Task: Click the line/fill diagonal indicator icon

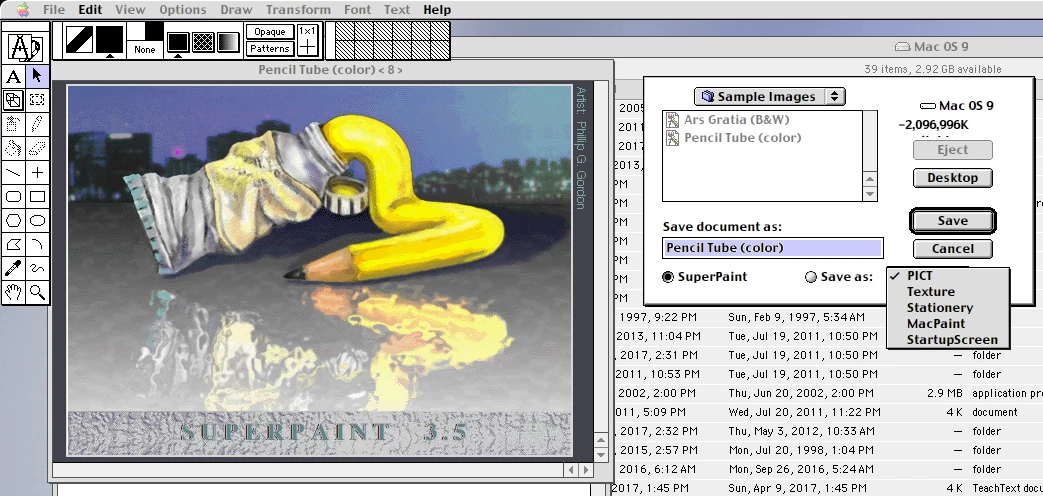Action: (79, 40)
